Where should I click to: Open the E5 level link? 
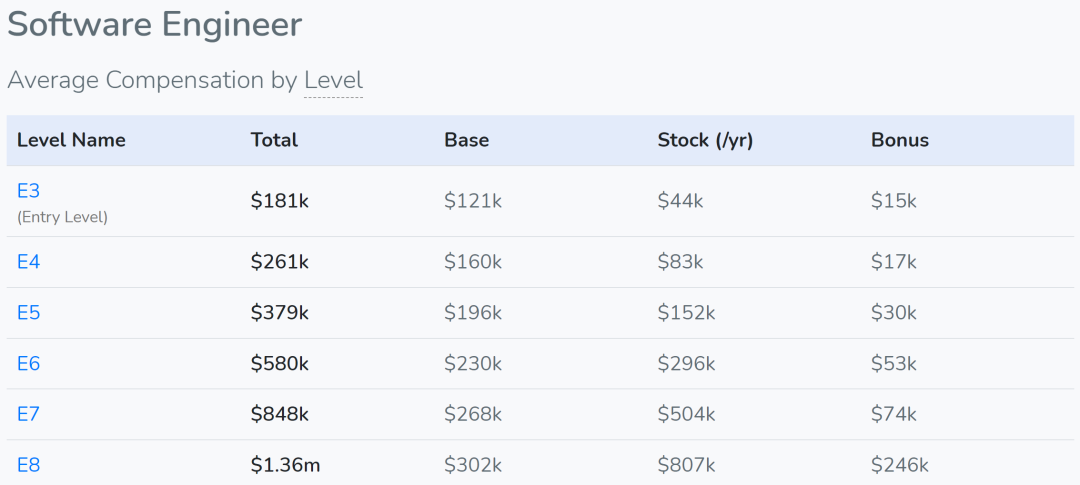point(28,313)
